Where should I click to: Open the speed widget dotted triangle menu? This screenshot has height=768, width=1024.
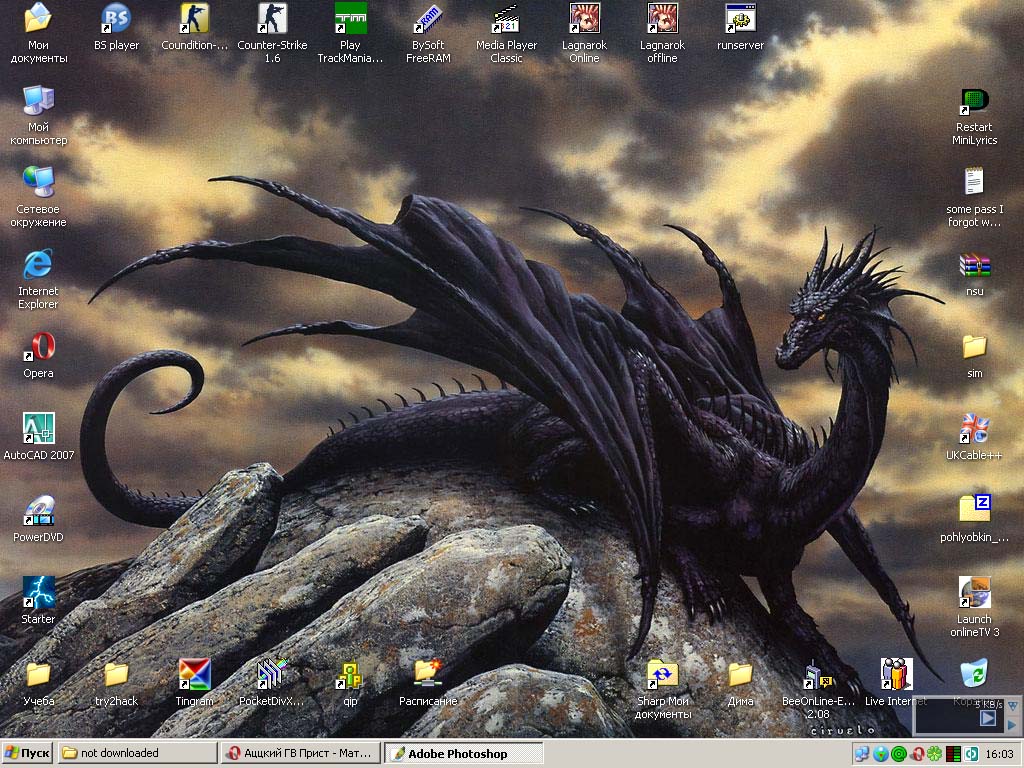click(x=1013, y=706)
